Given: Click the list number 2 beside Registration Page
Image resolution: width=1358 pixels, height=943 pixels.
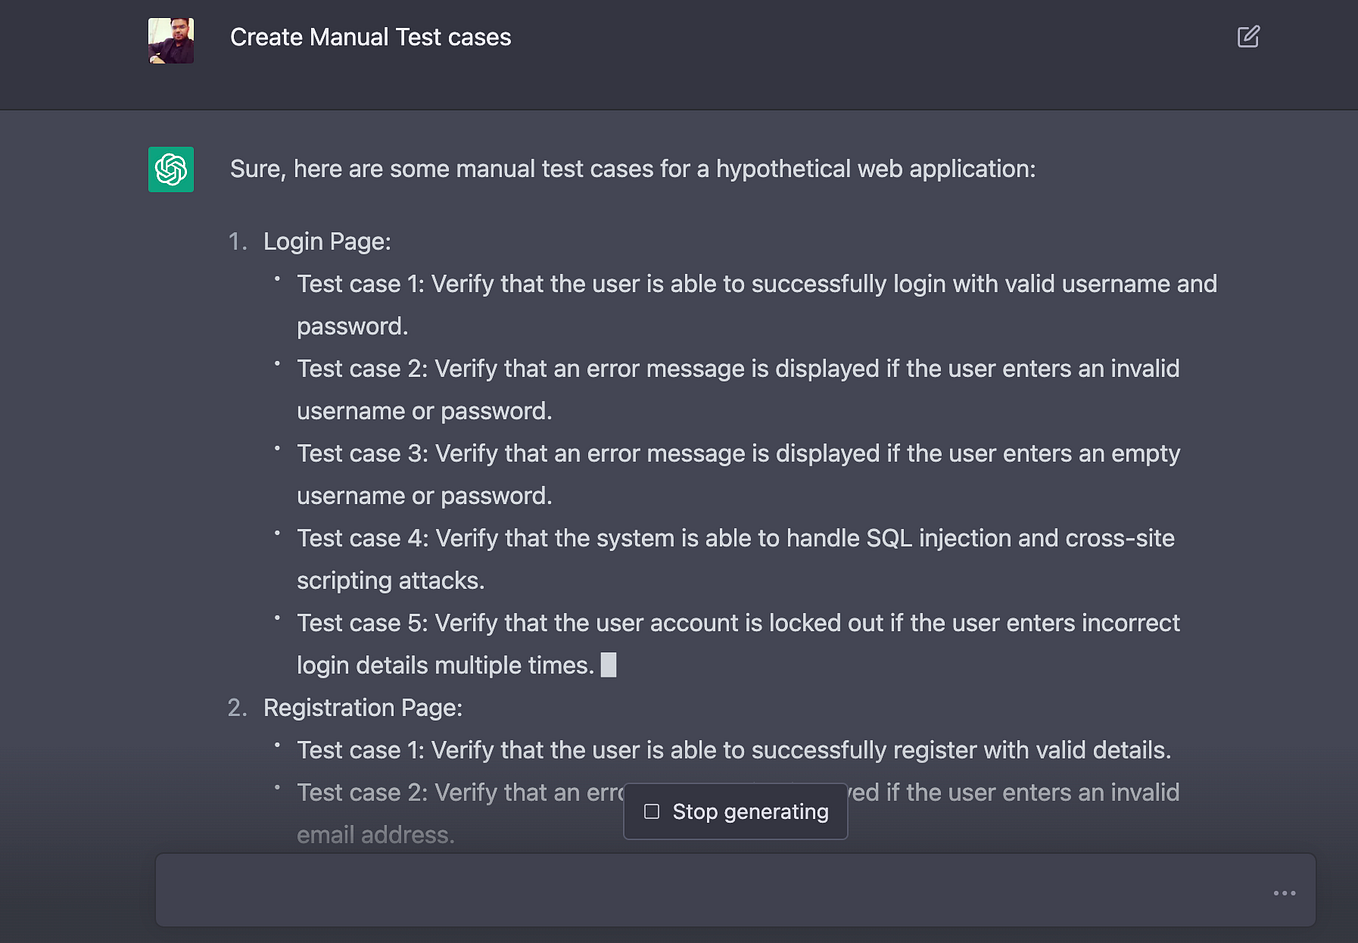Looking at the screenshot, I should 237,708.
